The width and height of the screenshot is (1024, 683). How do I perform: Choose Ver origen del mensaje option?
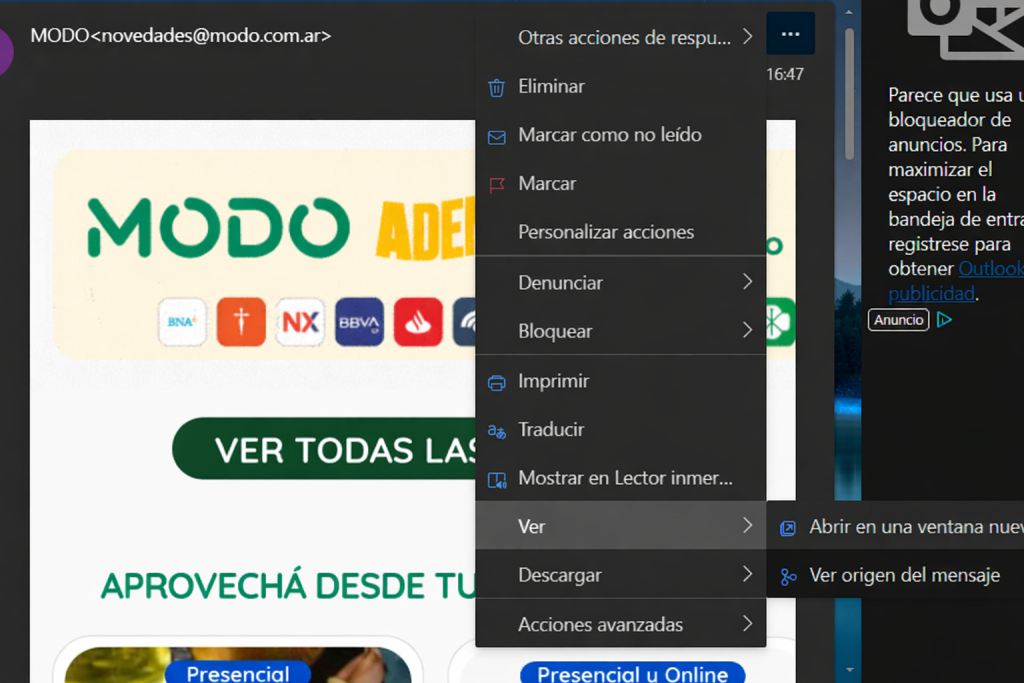coord(904,575)
